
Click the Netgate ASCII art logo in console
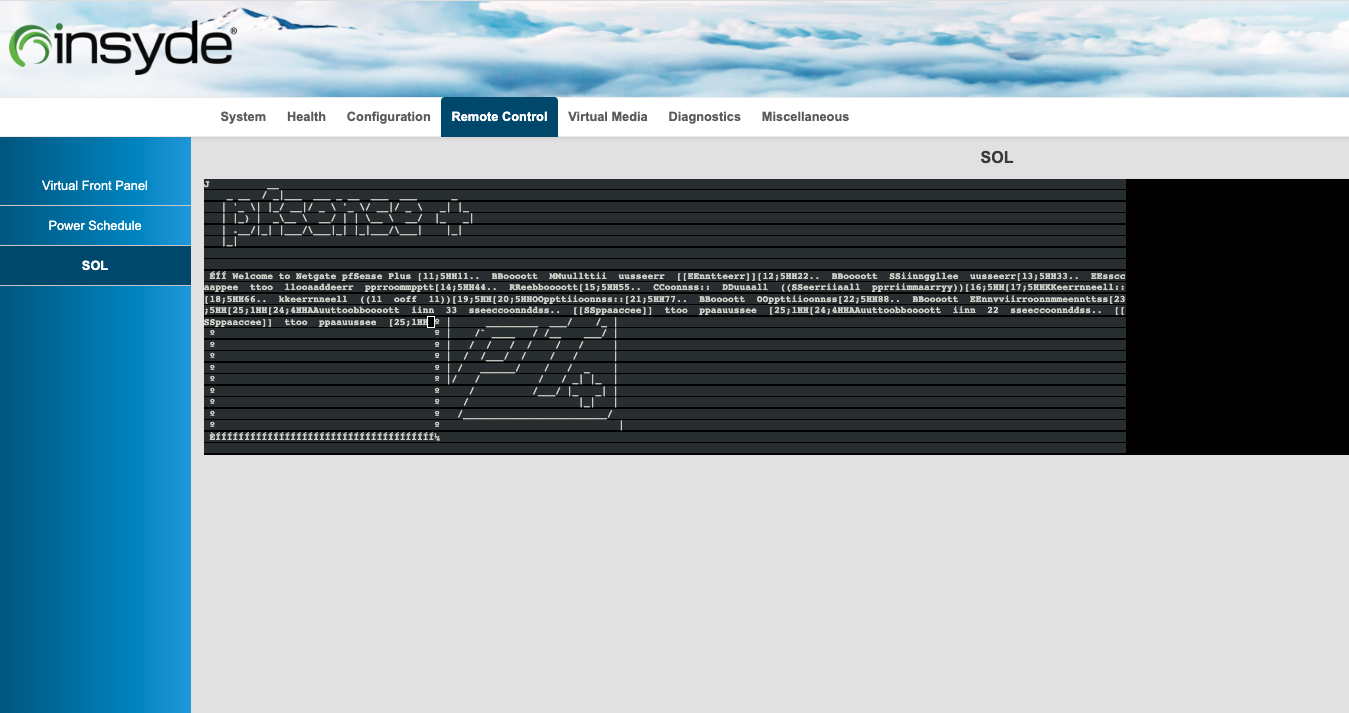pos(535,370)
